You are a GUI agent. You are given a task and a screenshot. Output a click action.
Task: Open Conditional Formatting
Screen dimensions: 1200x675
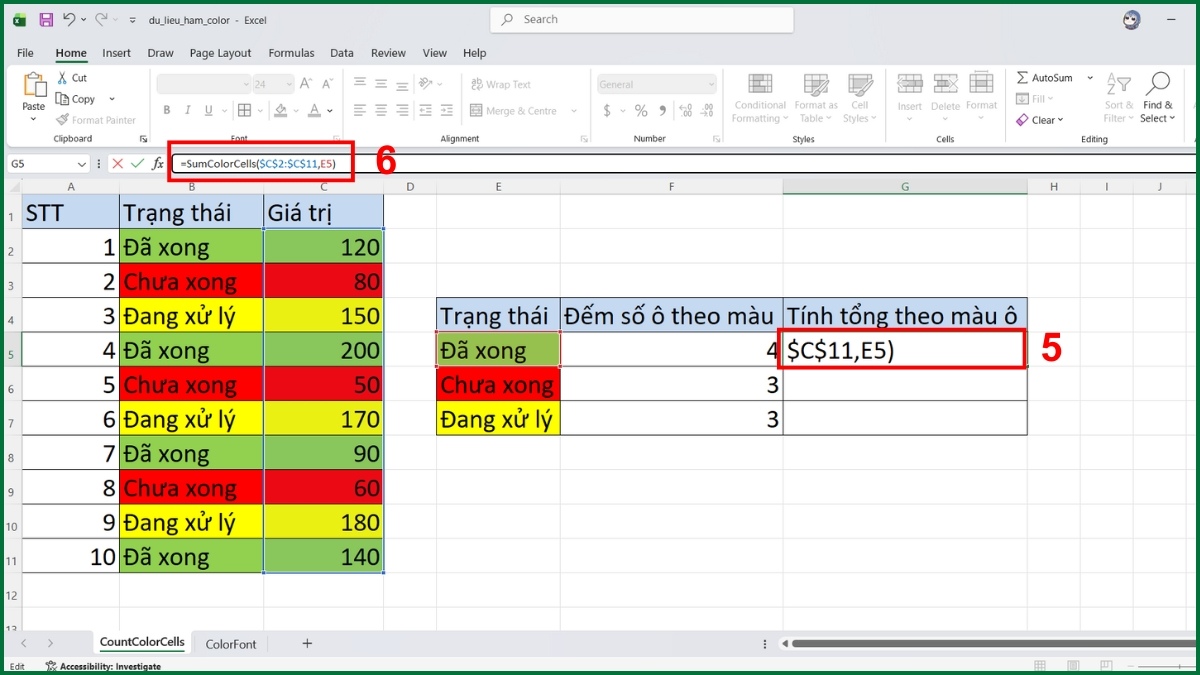point(759,97)
